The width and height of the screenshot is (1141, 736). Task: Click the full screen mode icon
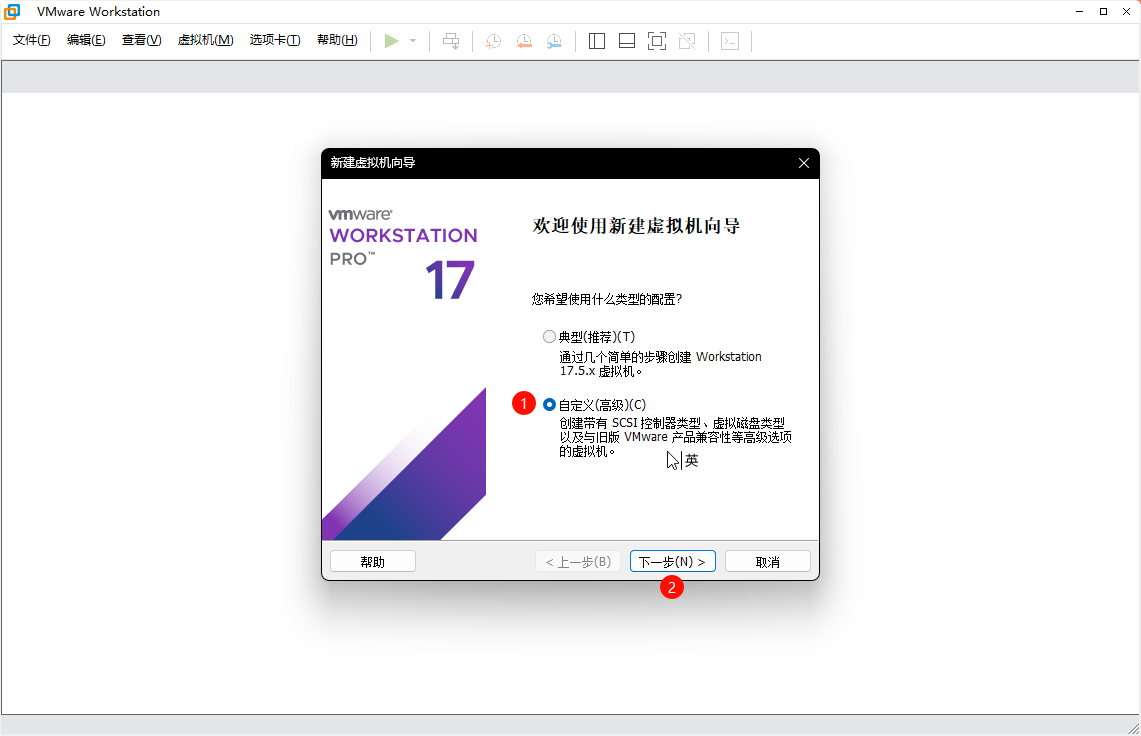(656, 41)
